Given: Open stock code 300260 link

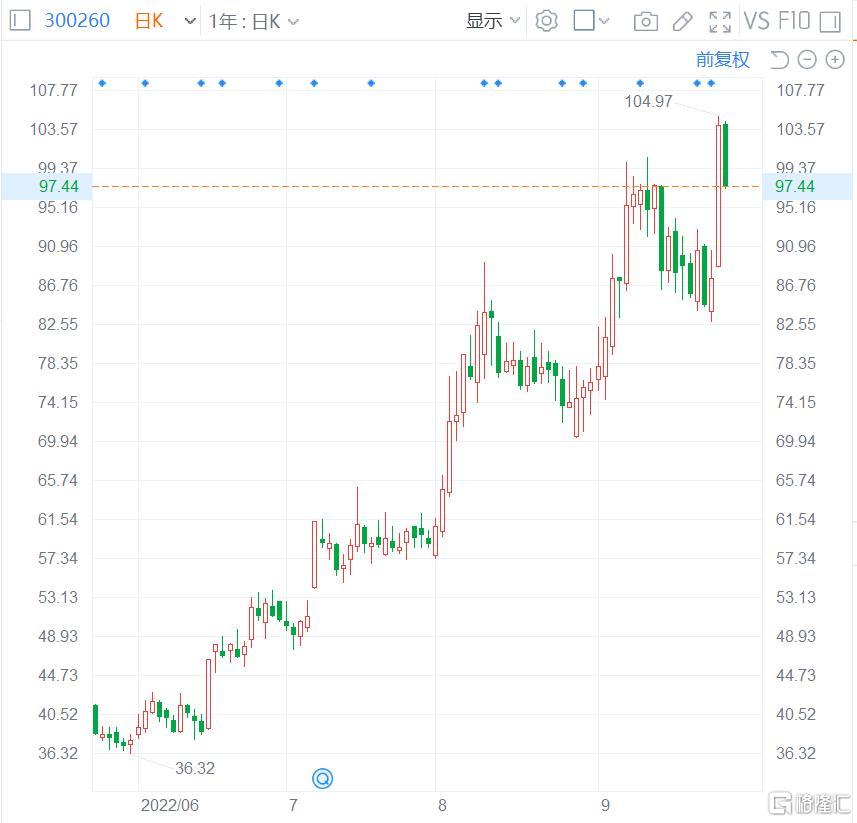Looking at the screenshot, I should [77, 21].
